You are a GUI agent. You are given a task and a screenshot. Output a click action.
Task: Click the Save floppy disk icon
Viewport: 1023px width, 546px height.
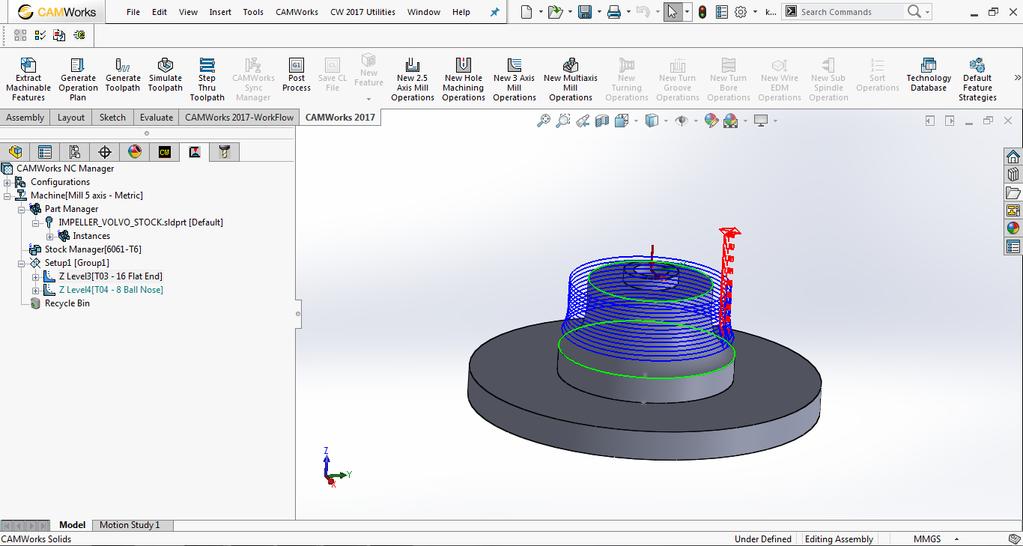tap(585, 12)
